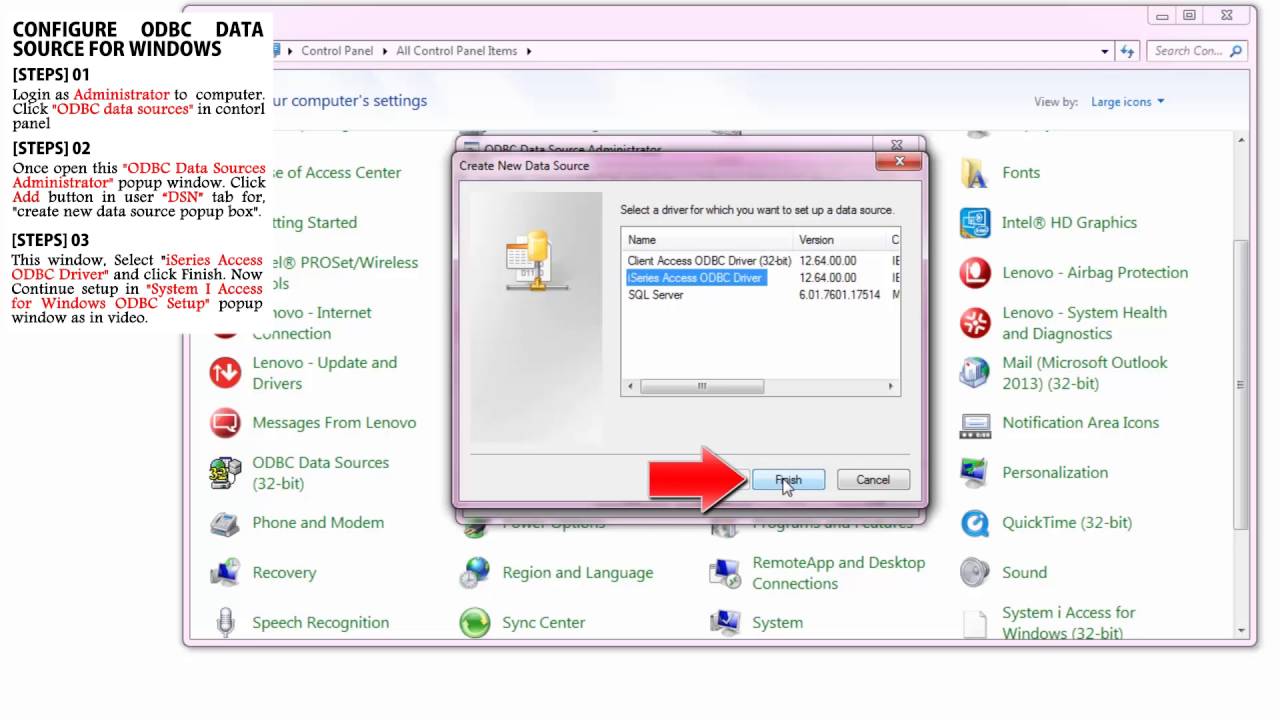Click the Search Control Panel field
This screenshot has width=1280, height=720.
coord(1195,51)
